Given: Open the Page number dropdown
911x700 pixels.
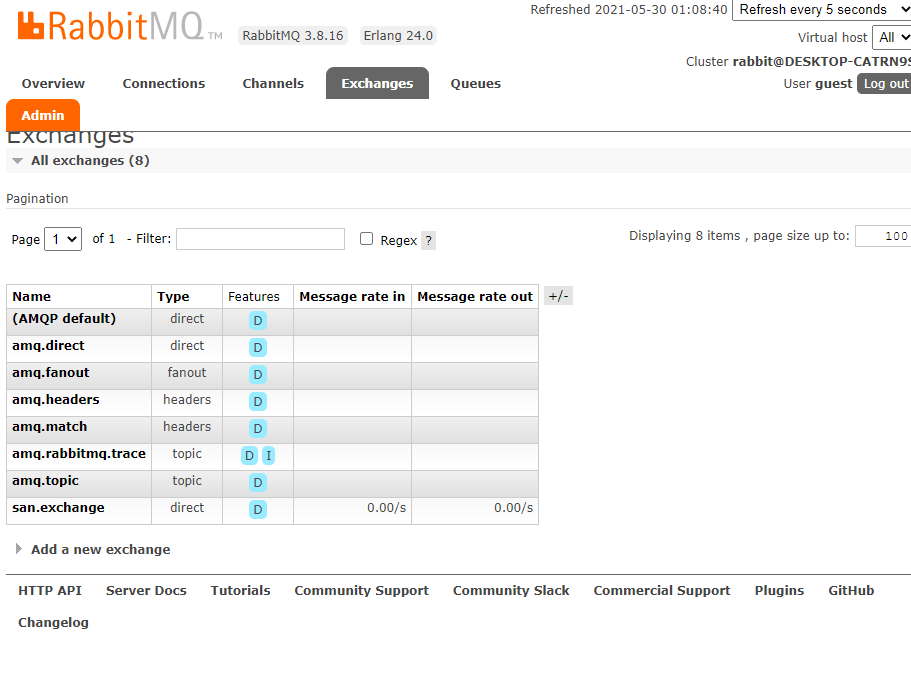Looking at the screenshot, I should point(62,239).
